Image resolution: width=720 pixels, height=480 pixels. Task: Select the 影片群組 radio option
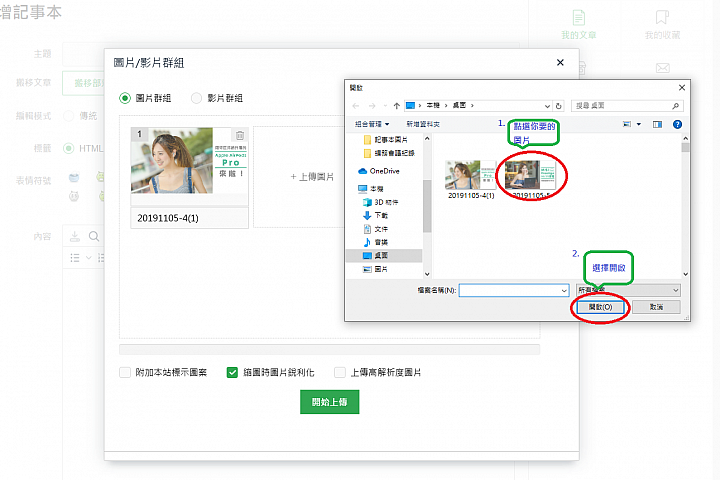[x=196, y=98]
